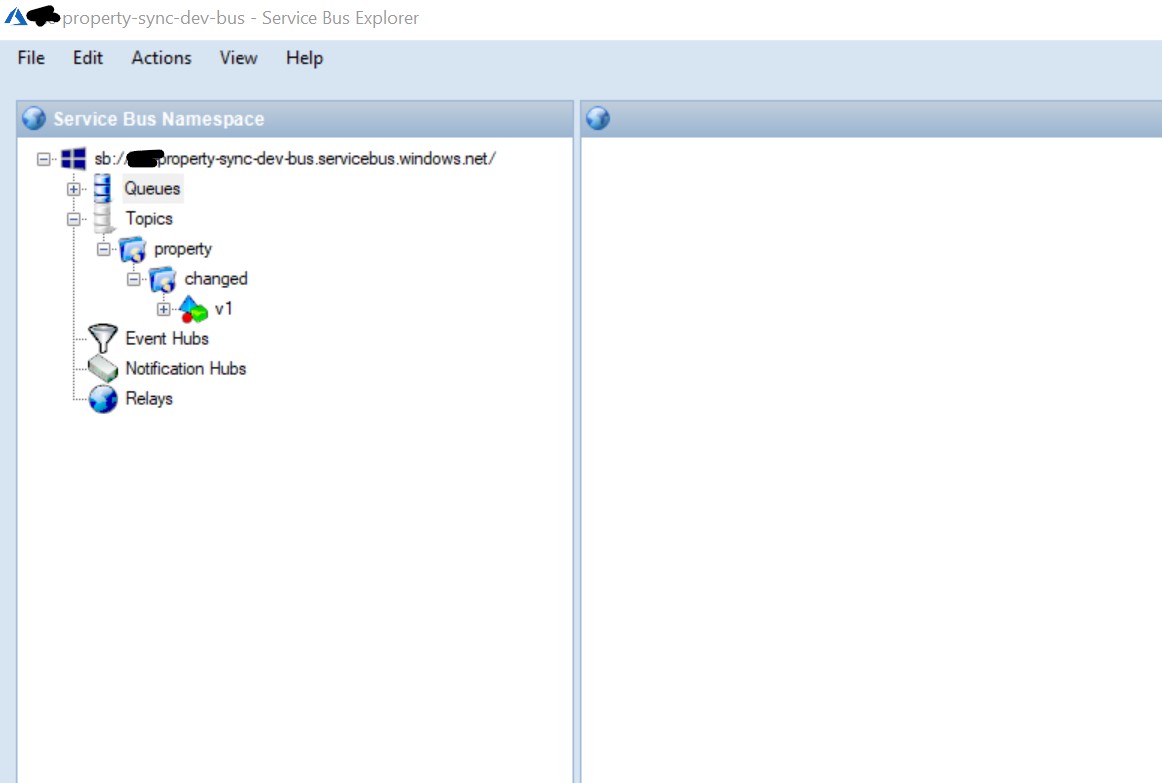
Task: Click the v1 topic shapes icon
Action: click(x=193, y=309)
